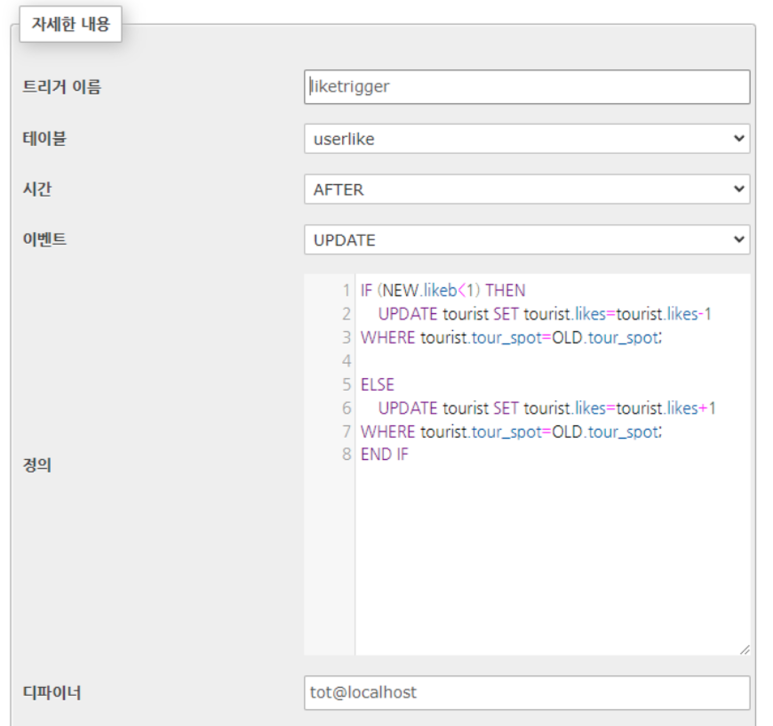Click the ELSE keyword on line 5

377,384
